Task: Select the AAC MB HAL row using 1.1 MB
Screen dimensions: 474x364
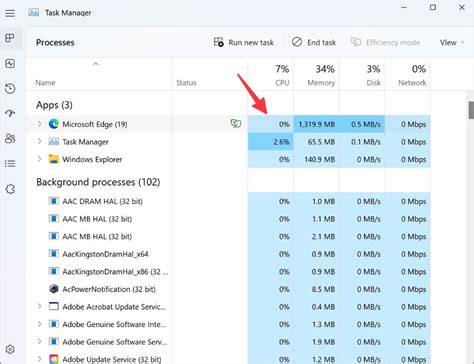Action: (x=228, y=219)
